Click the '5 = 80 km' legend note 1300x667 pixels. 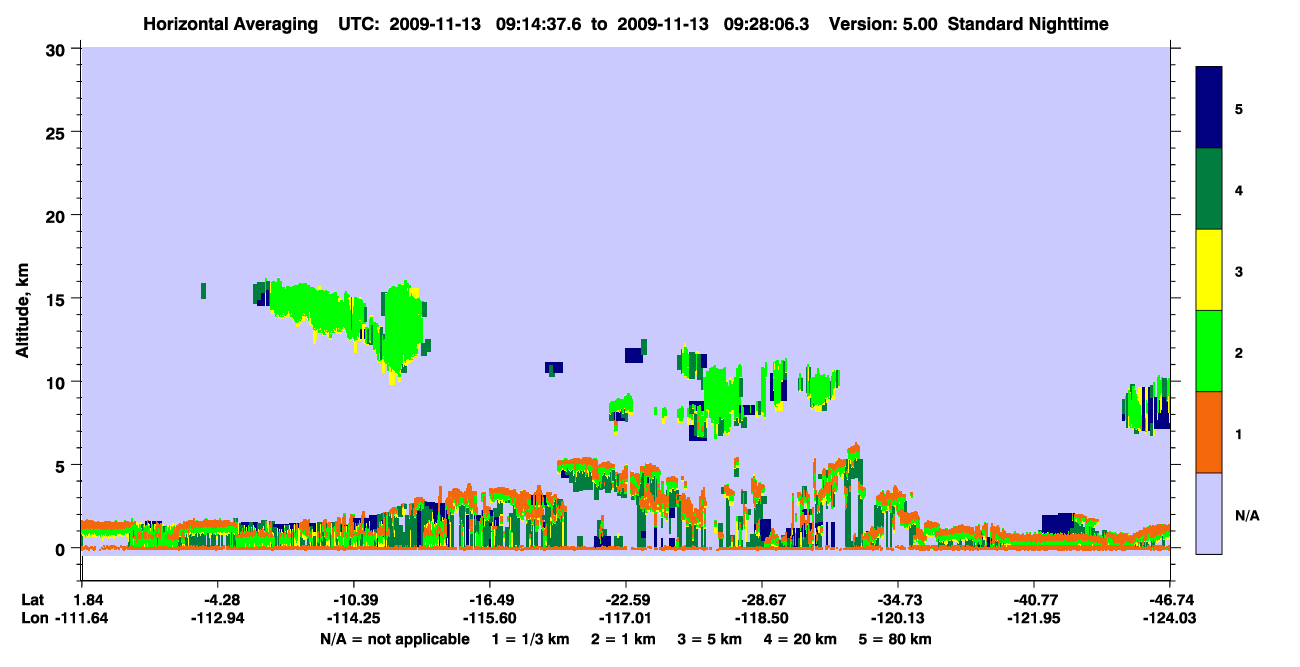pyautogui.click(x=894, y=639)
